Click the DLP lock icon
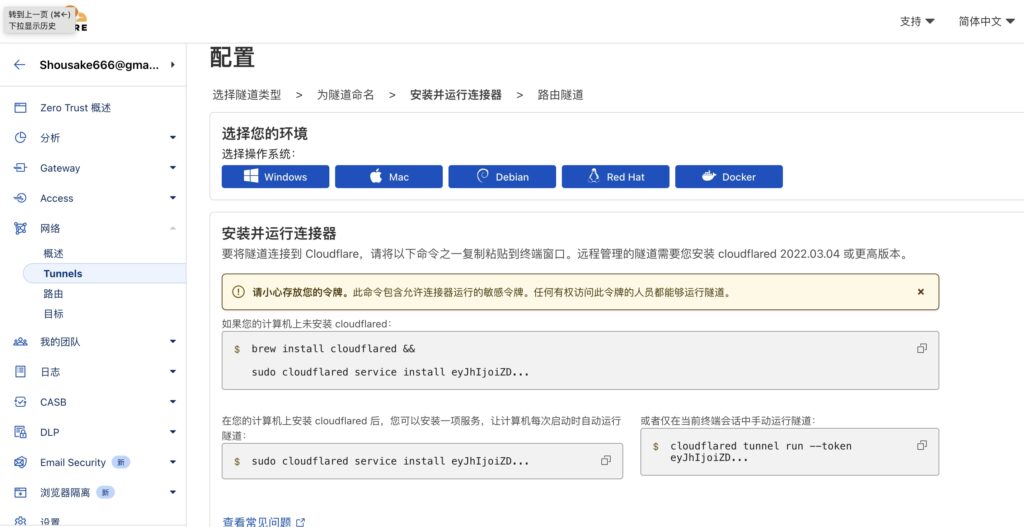1024x527 pixels. 20,432
